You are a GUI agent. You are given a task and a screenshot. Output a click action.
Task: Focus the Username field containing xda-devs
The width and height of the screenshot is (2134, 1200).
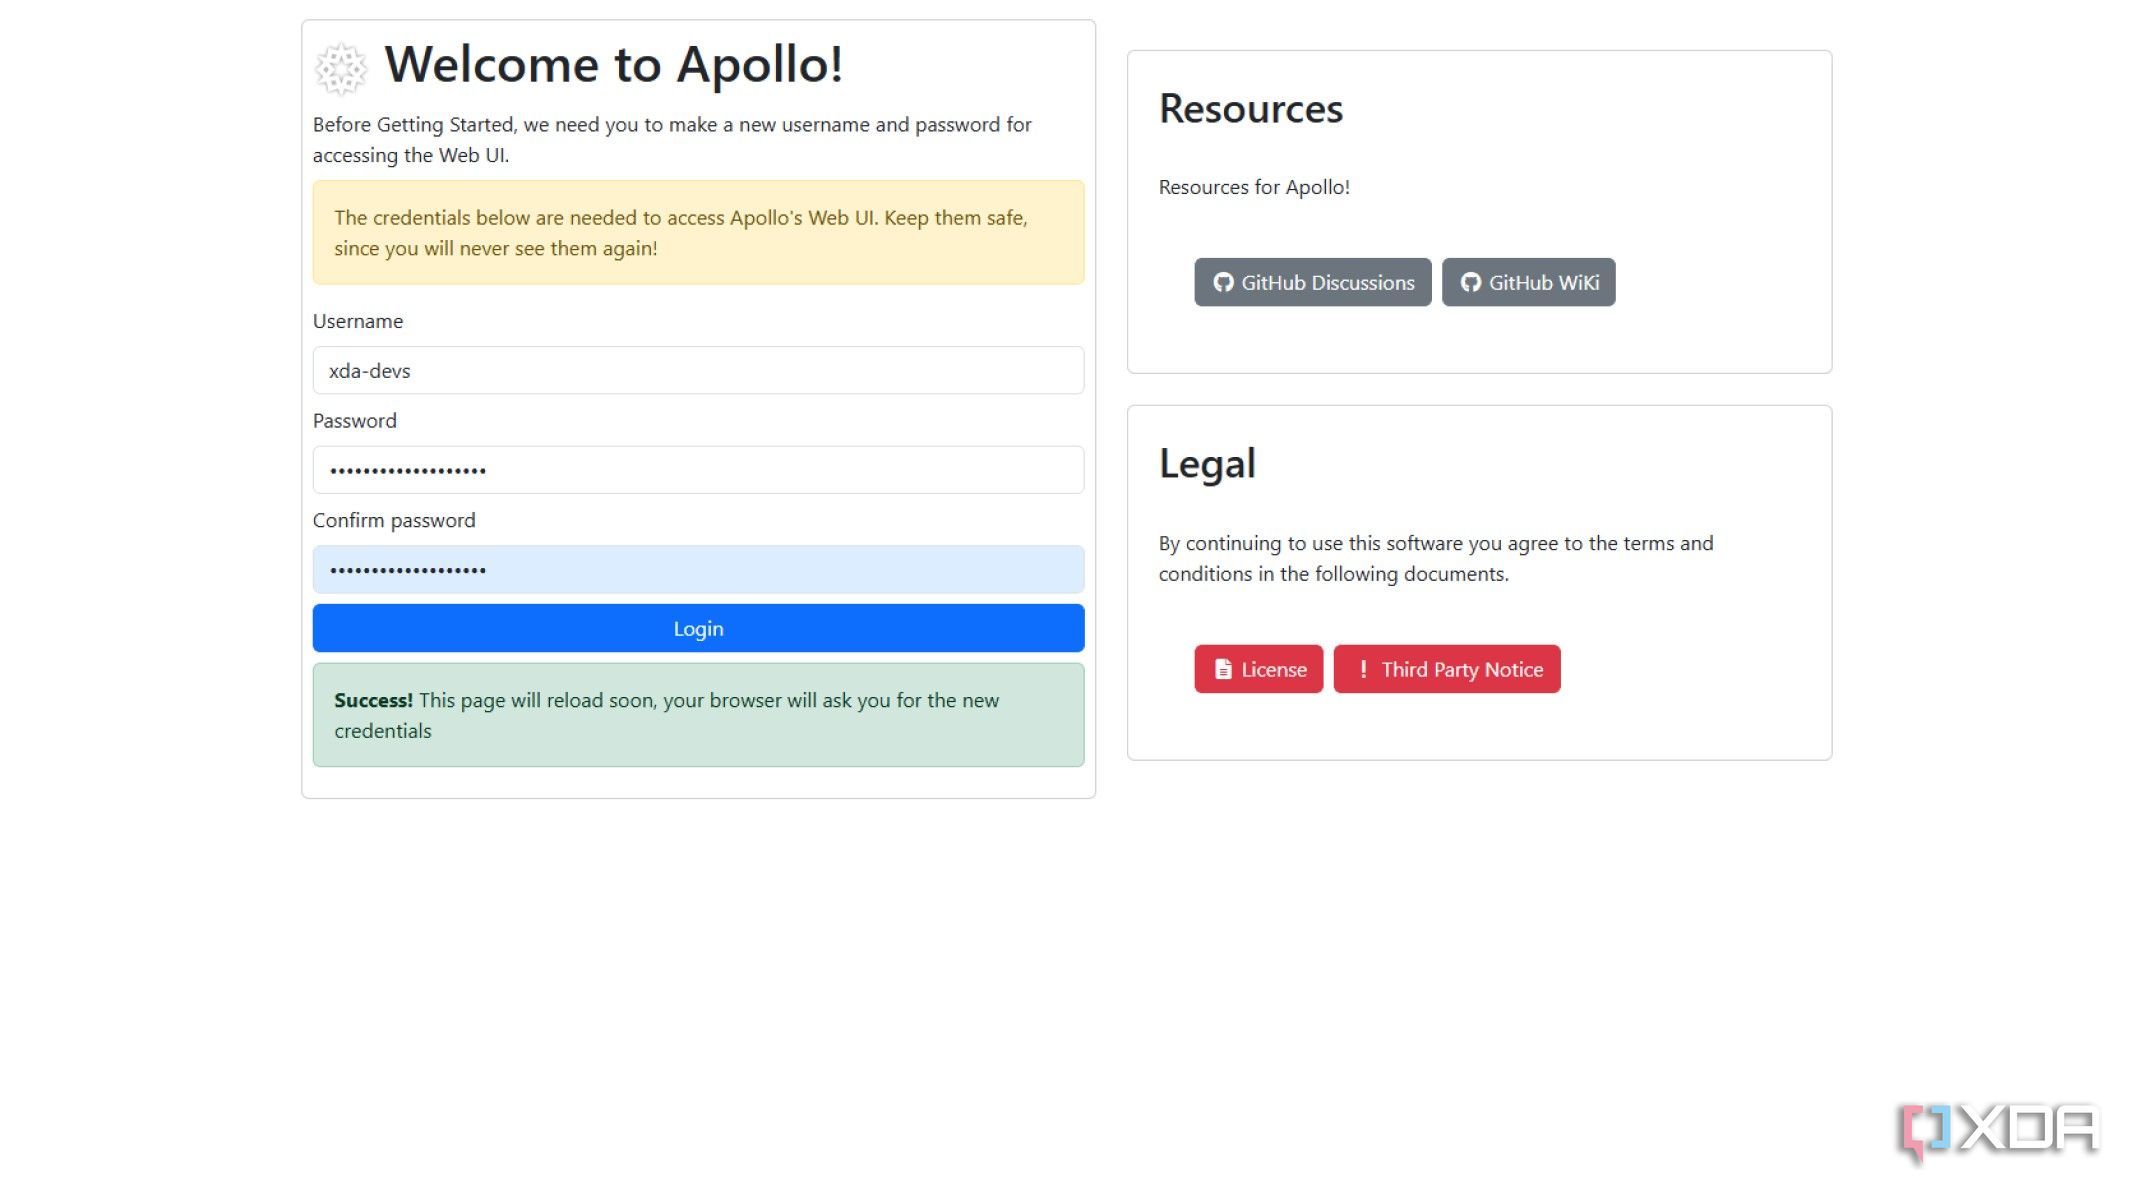point(697,371)
